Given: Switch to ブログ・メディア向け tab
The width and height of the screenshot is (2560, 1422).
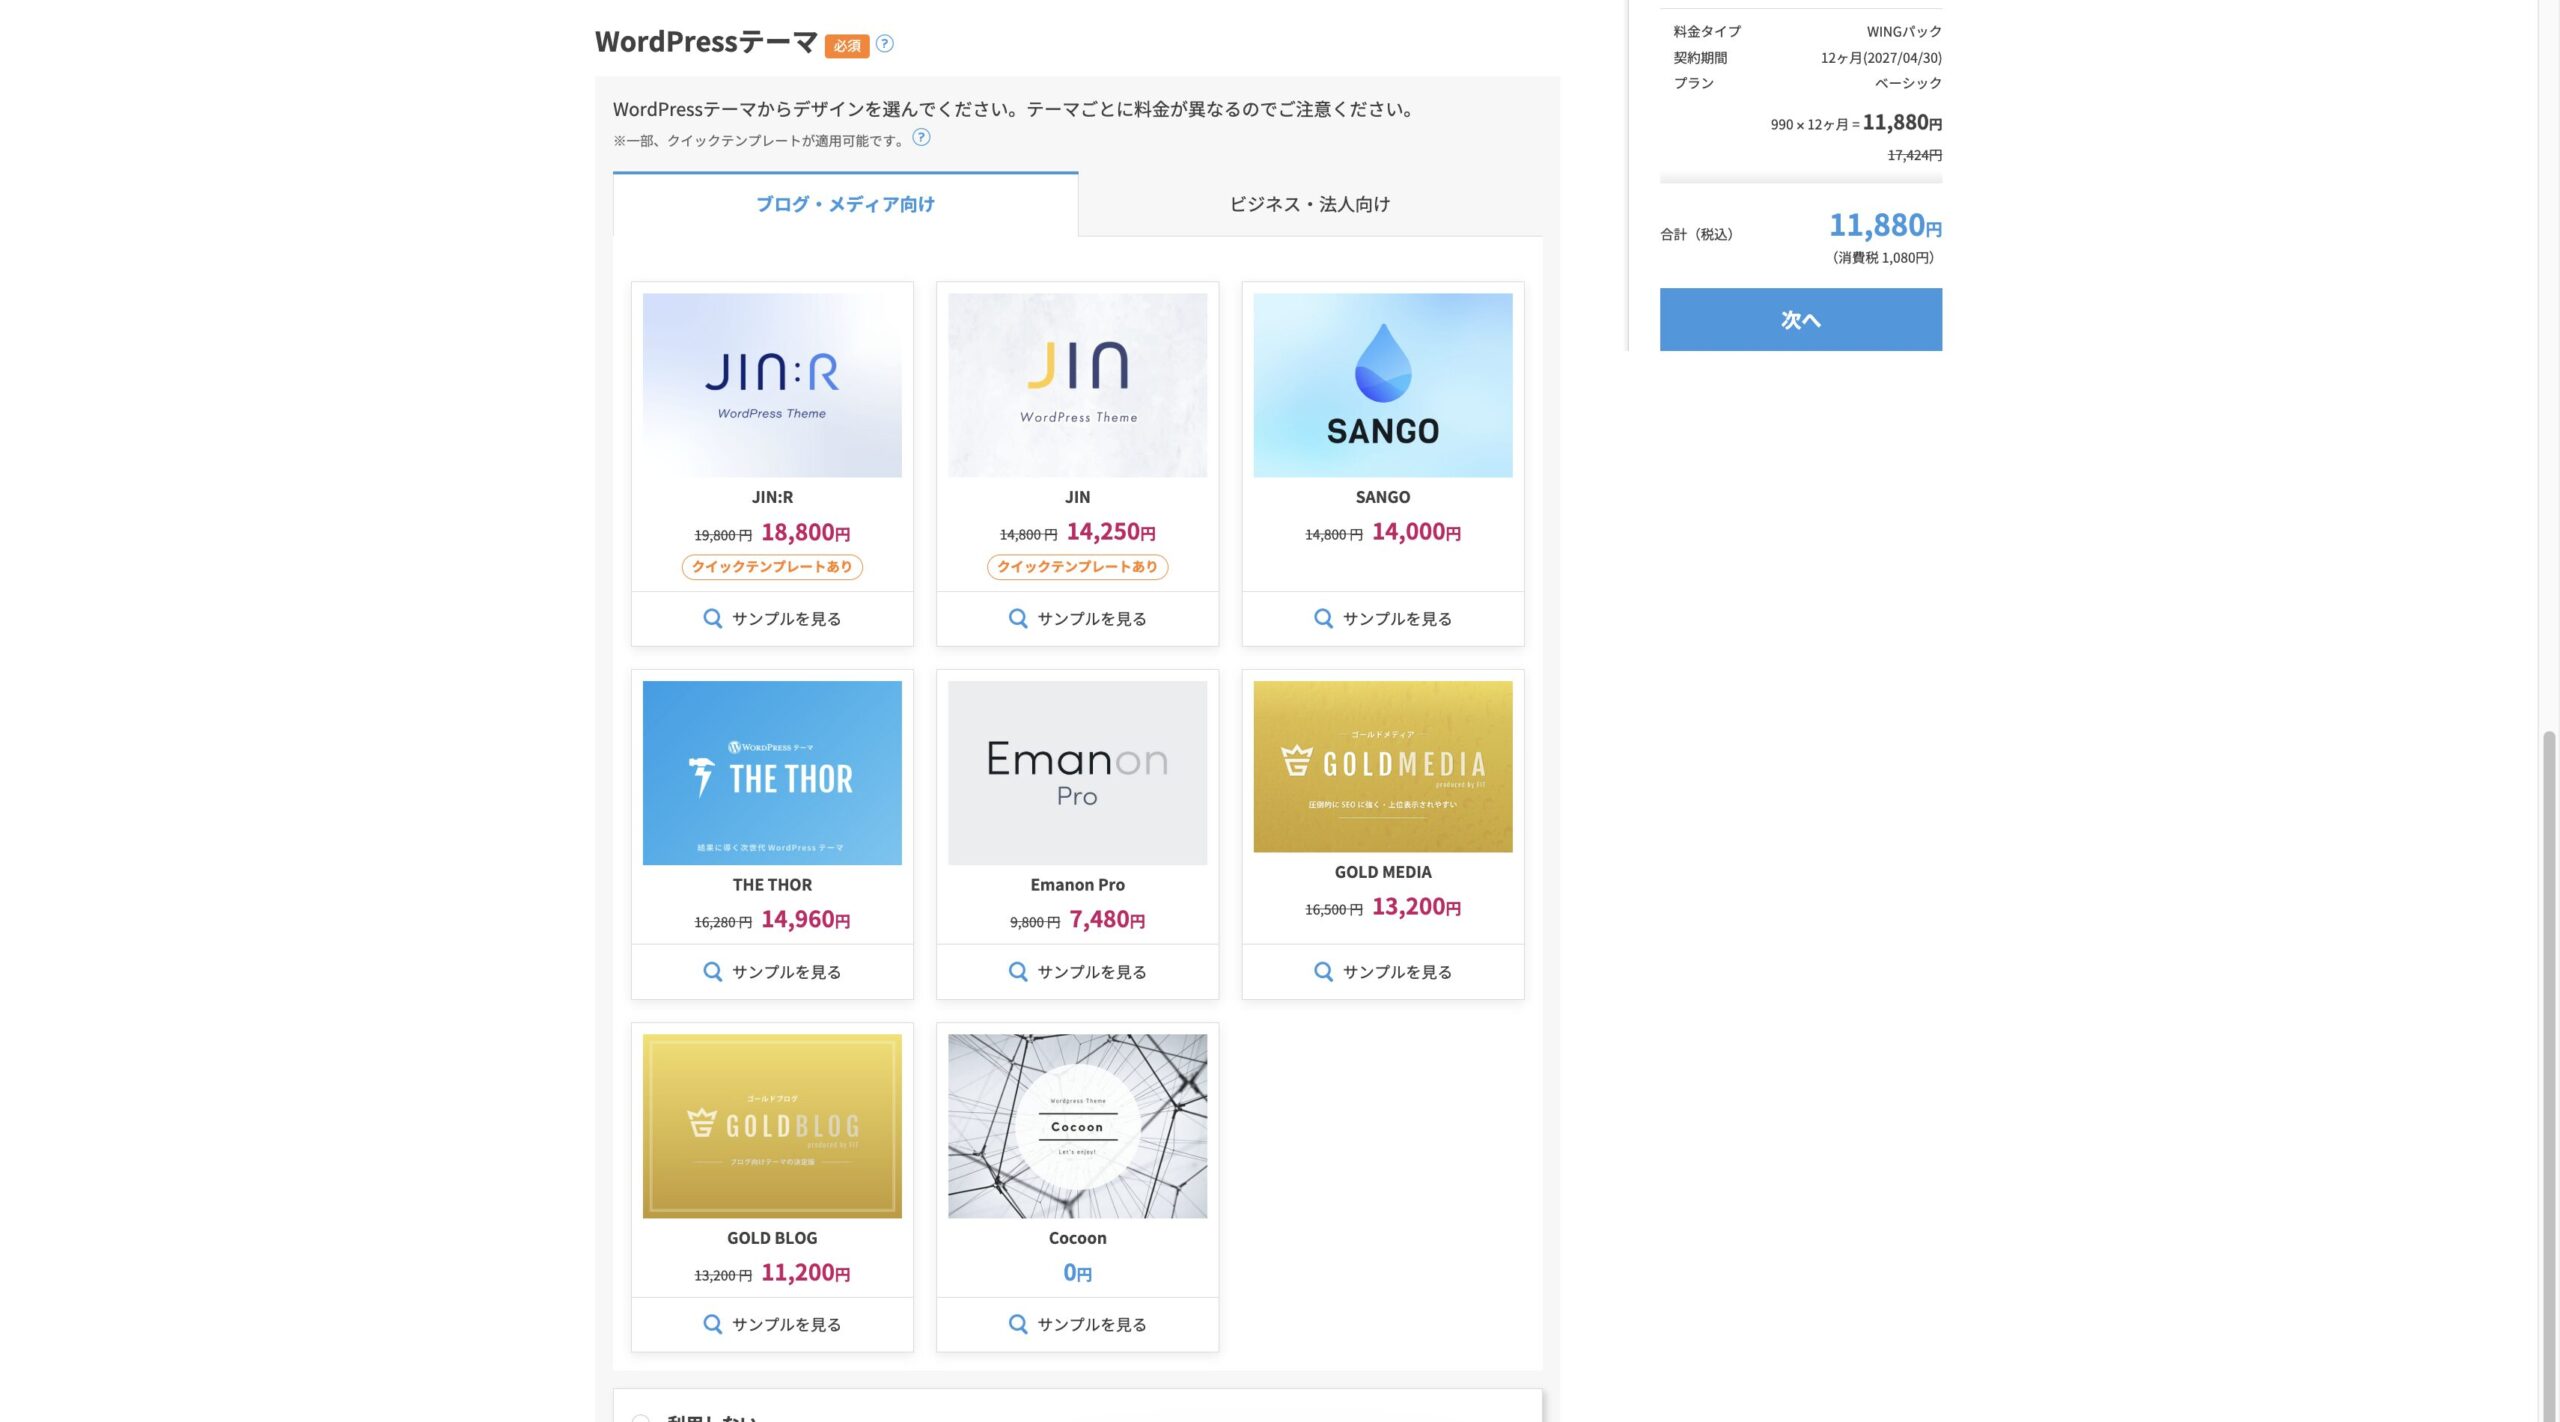Looking at the screenshot, I should tap(845, 204).
